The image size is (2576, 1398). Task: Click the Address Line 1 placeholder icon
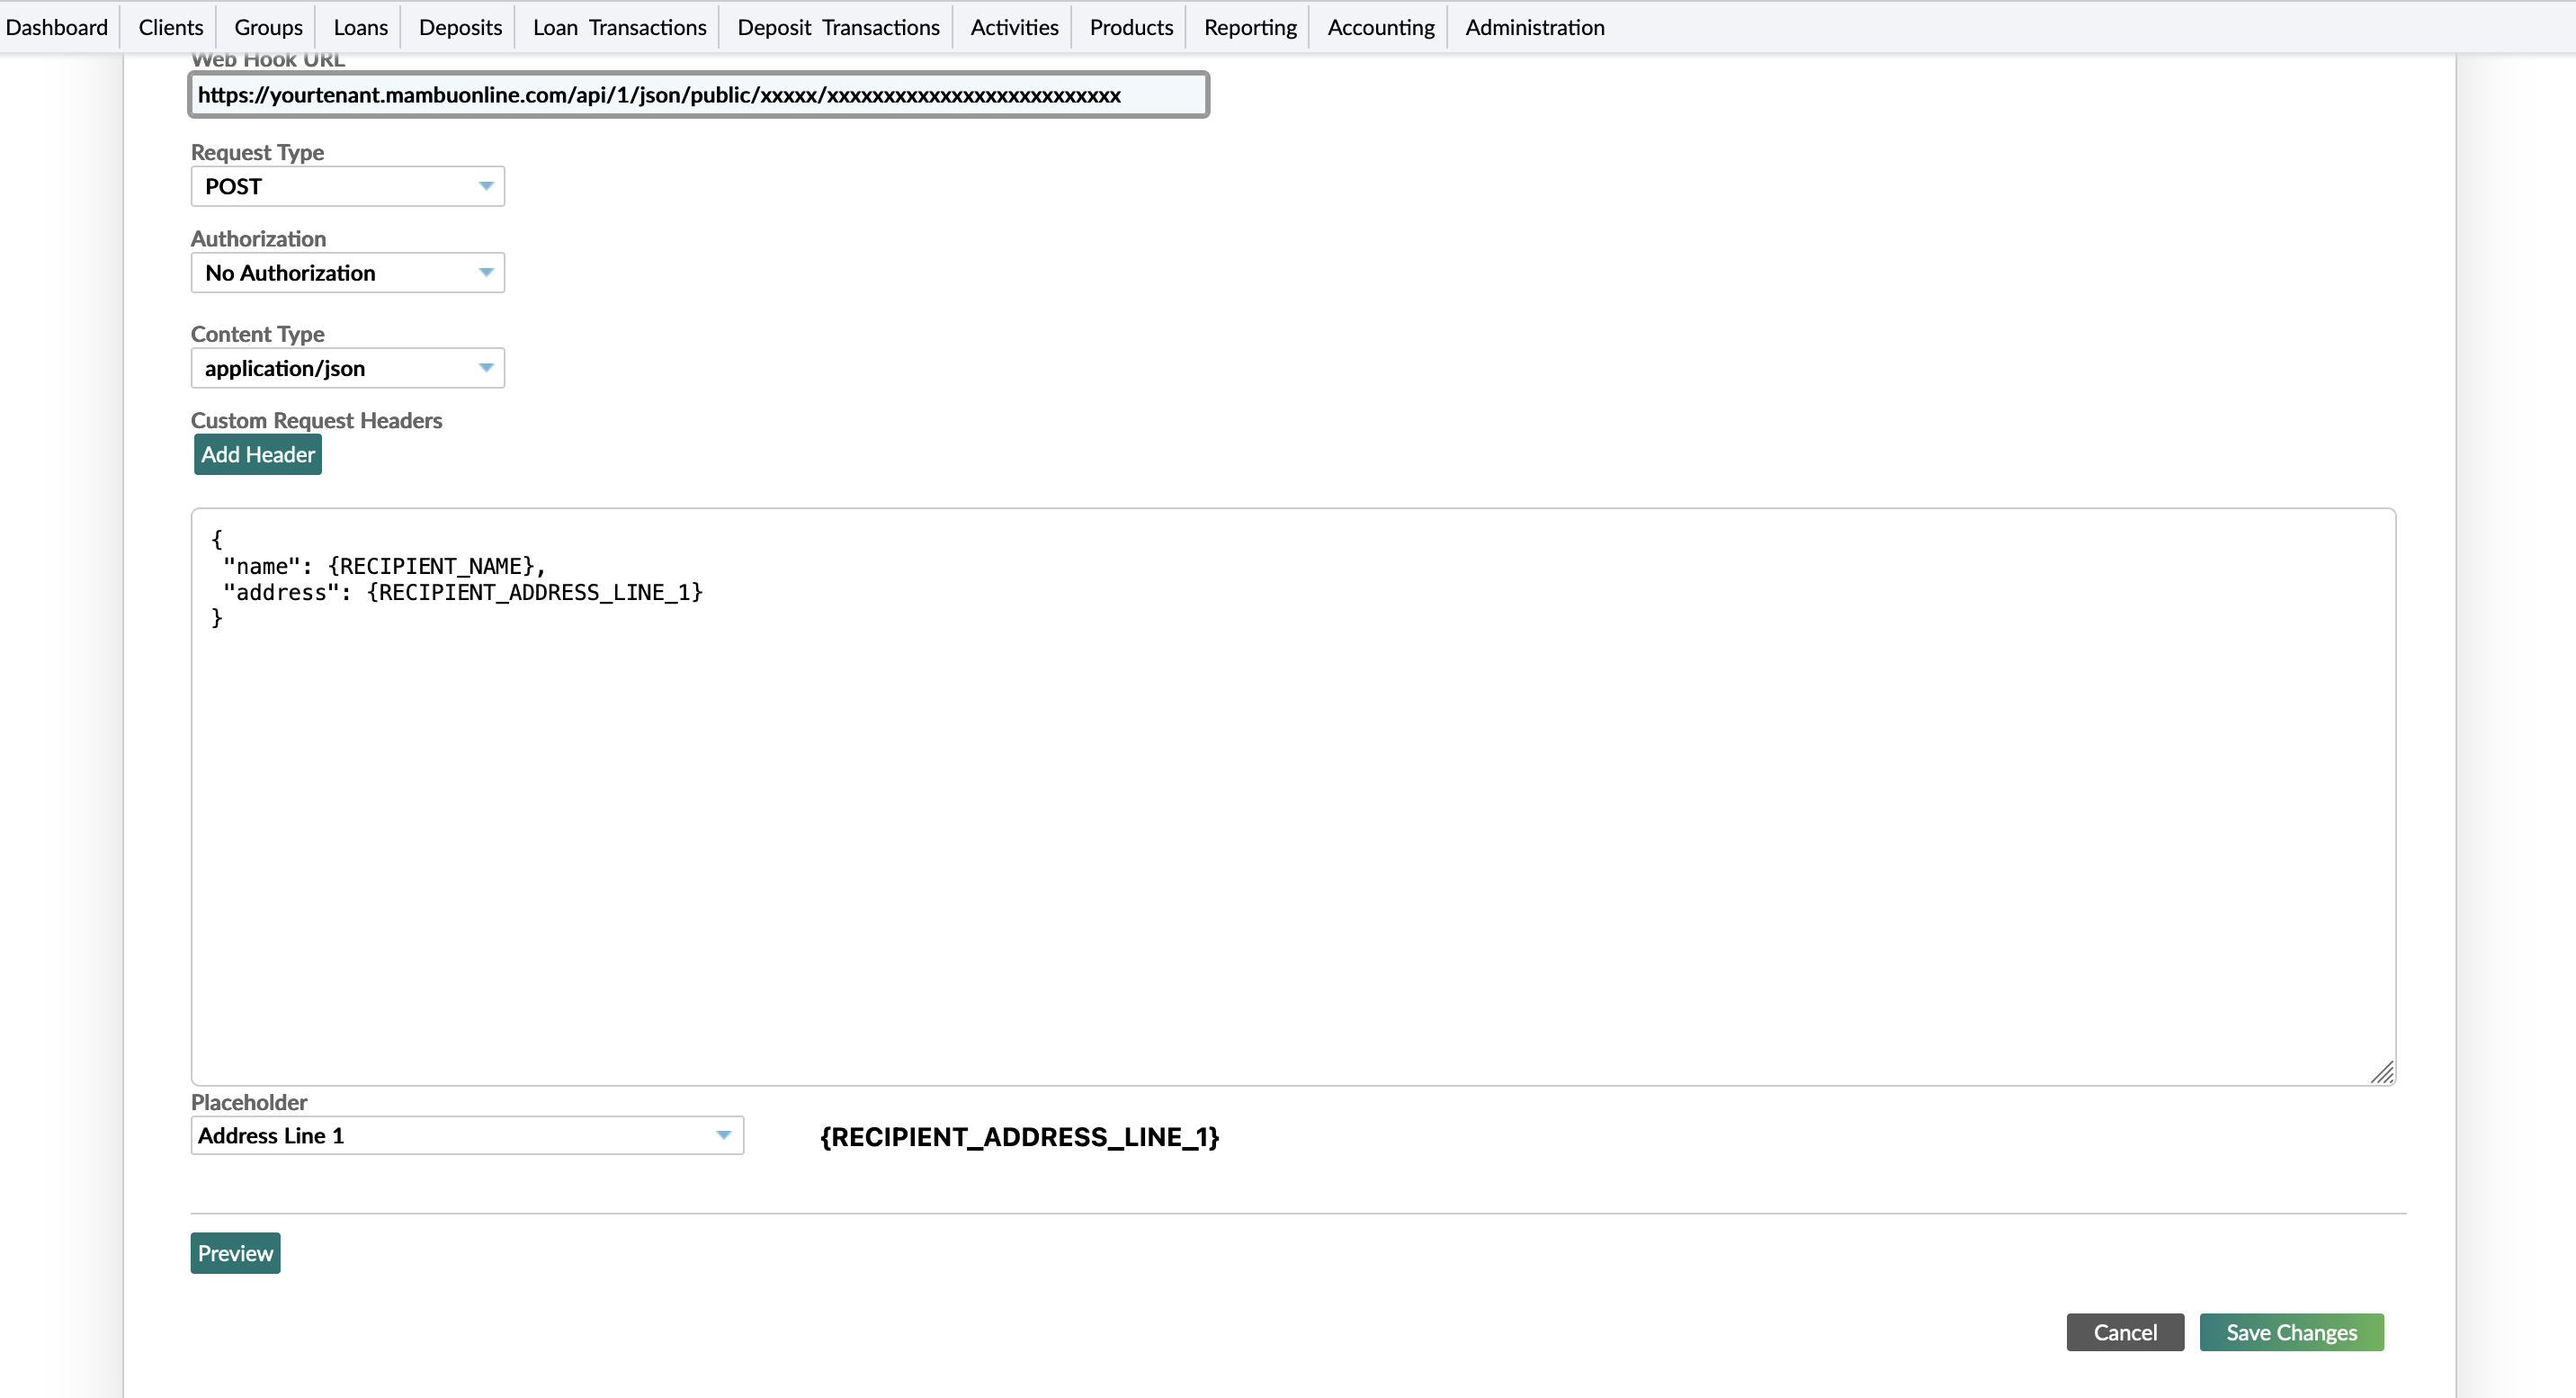tap(724, 1134)
